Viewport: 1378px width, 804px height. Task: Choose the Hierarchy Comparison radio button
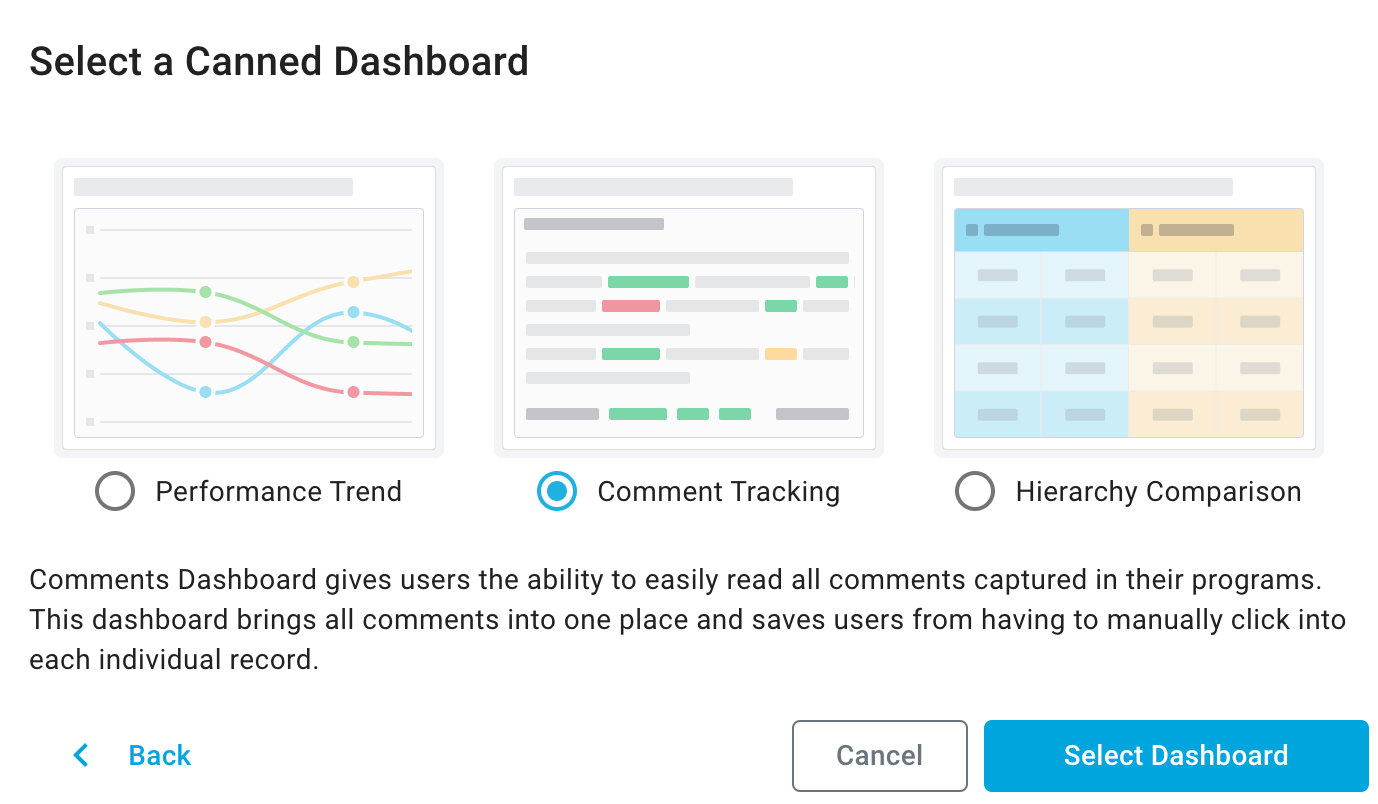pos(975,492)
